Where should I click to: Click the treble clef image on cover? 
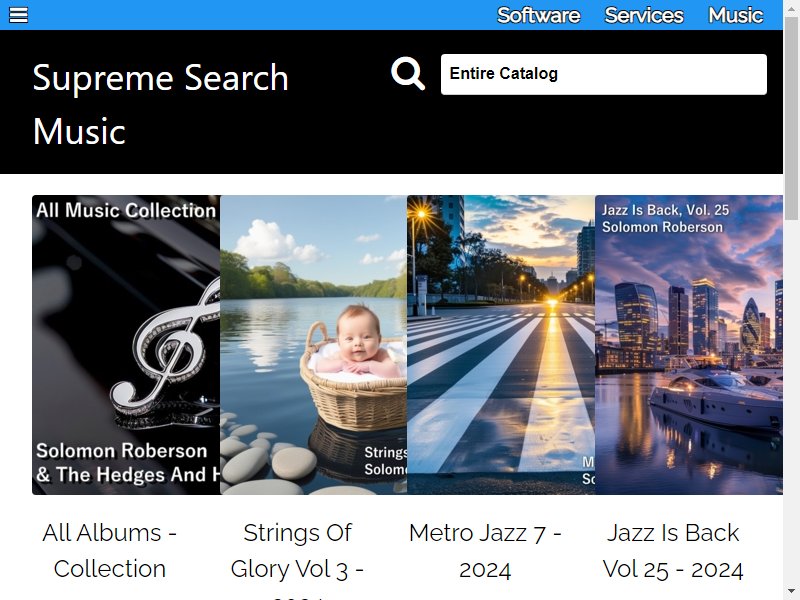pos(166,347)
